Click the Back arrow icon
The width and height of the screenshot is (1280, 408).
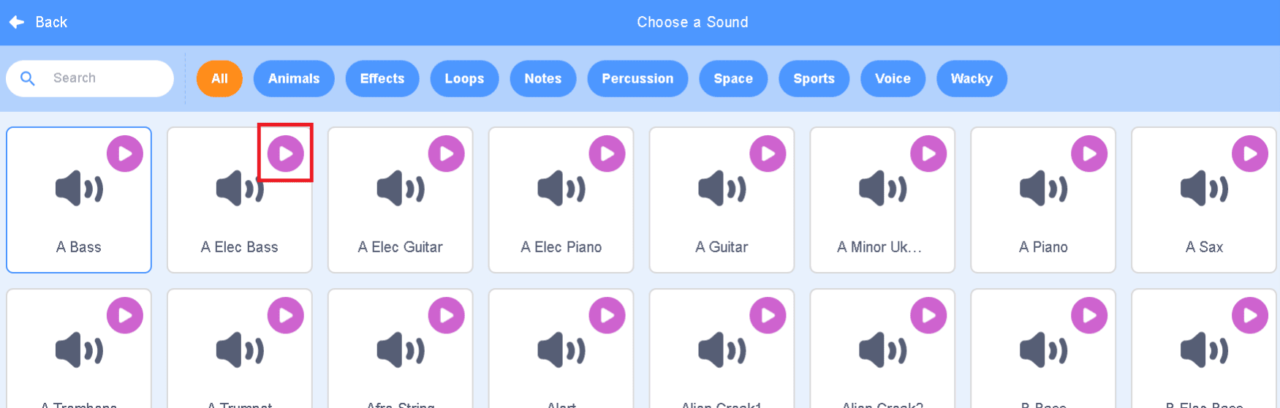pos(17,22)
